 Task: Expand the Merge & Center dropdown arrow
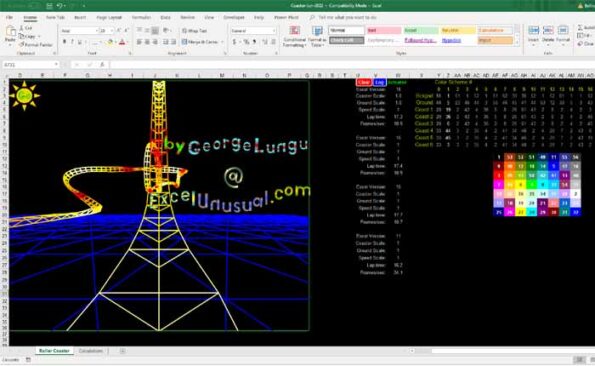click(222, 42)
